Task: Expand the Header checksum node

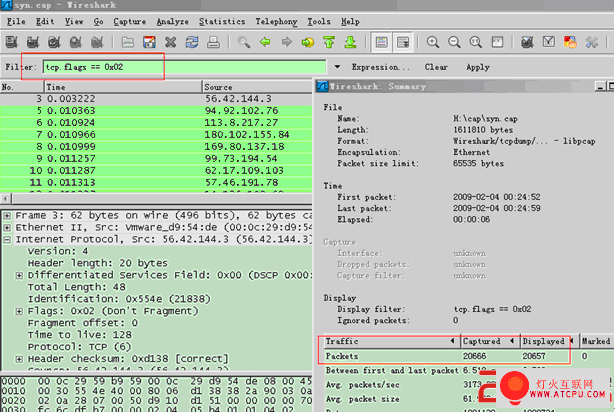Action: 19,359
